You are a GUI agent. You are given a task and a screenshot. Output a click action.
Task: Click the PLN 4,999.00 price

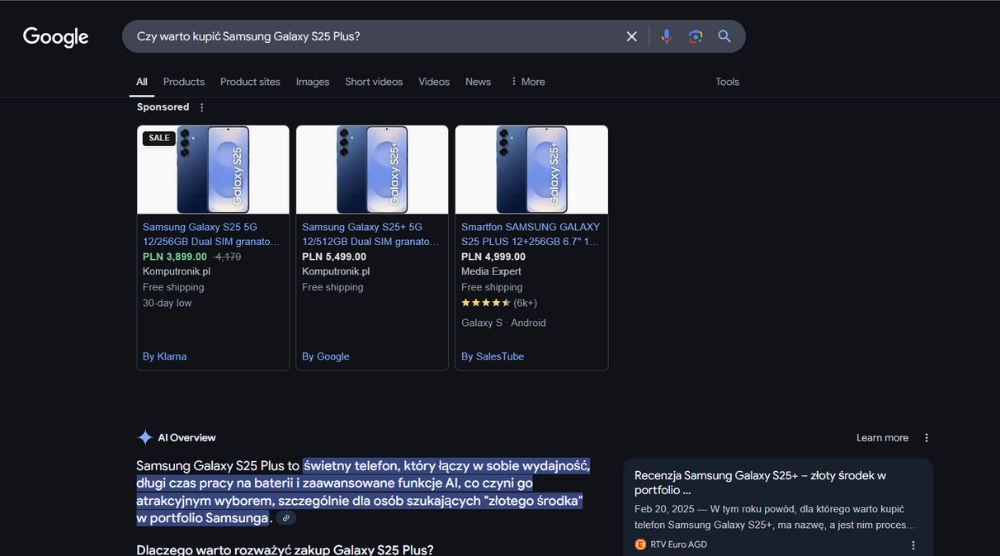click(x=493, y=256)
